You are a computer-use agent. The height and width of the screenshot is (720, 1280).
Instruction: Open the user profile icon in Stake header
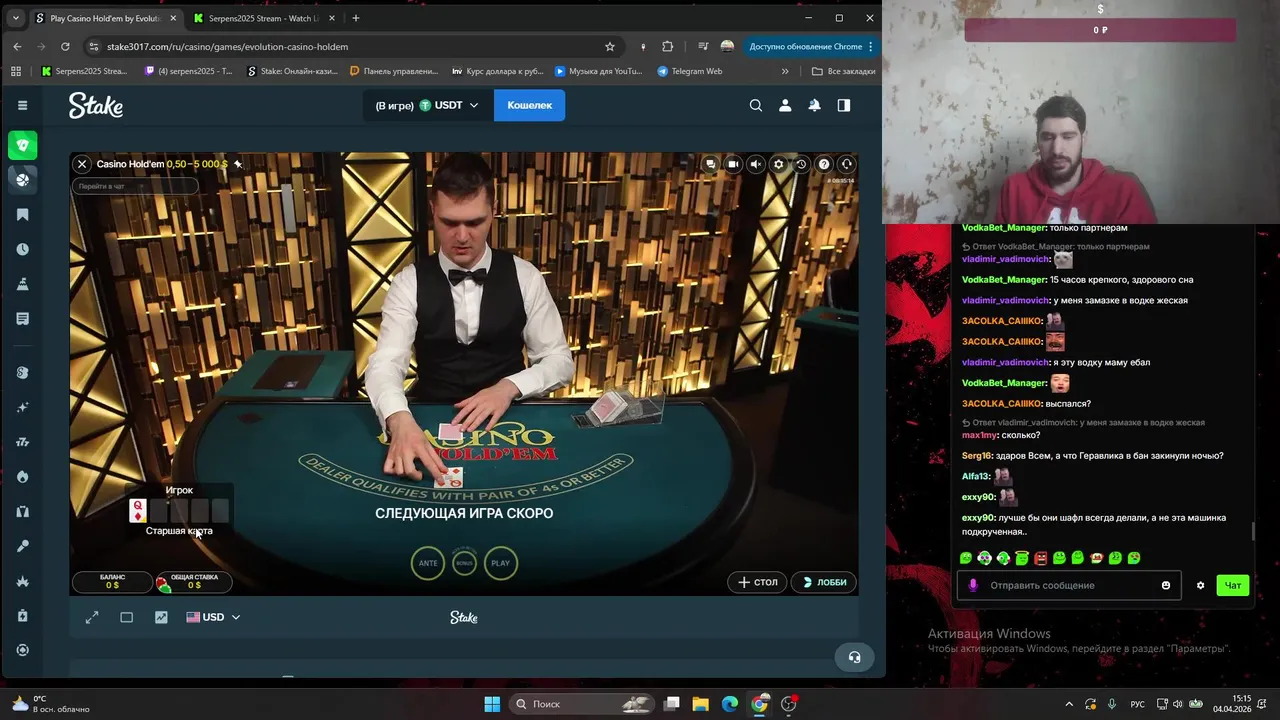click(785, 105)
